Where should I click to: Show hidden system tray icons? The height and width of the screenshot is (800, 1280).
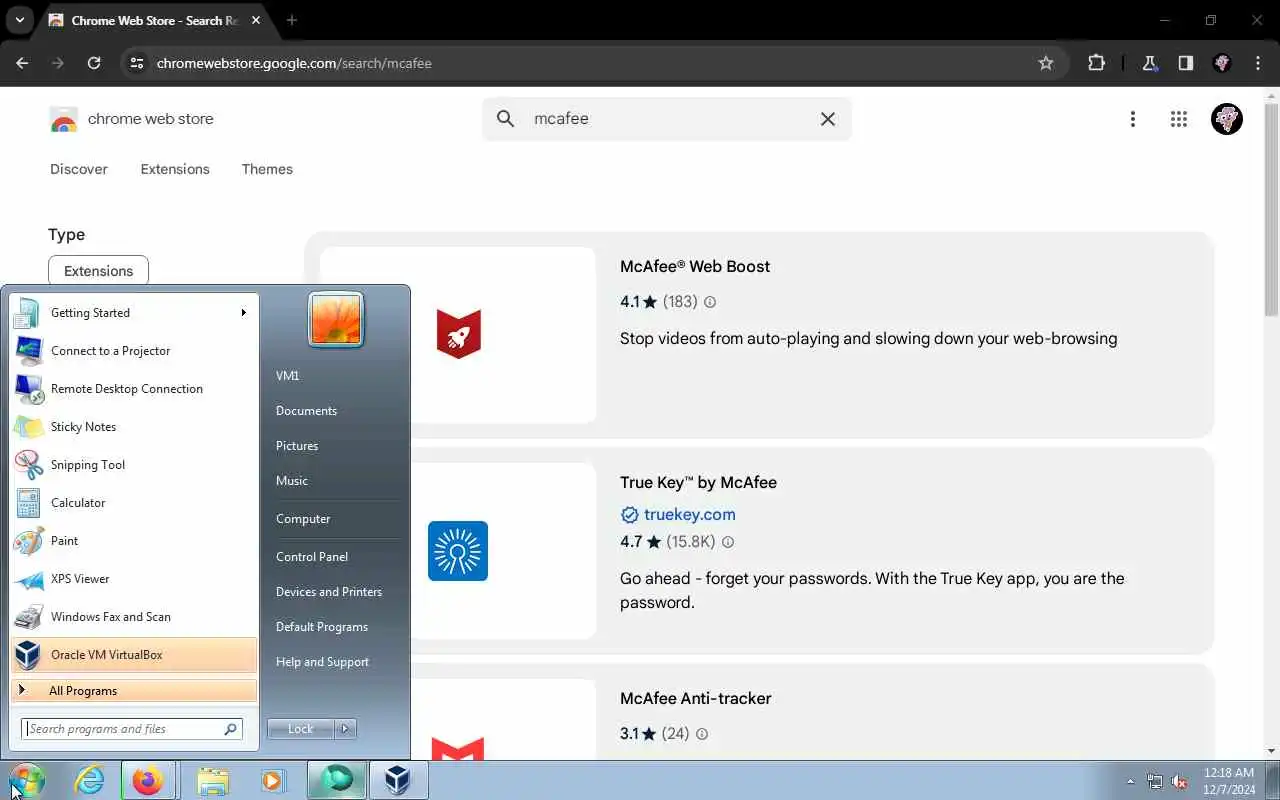[1130, 782]
